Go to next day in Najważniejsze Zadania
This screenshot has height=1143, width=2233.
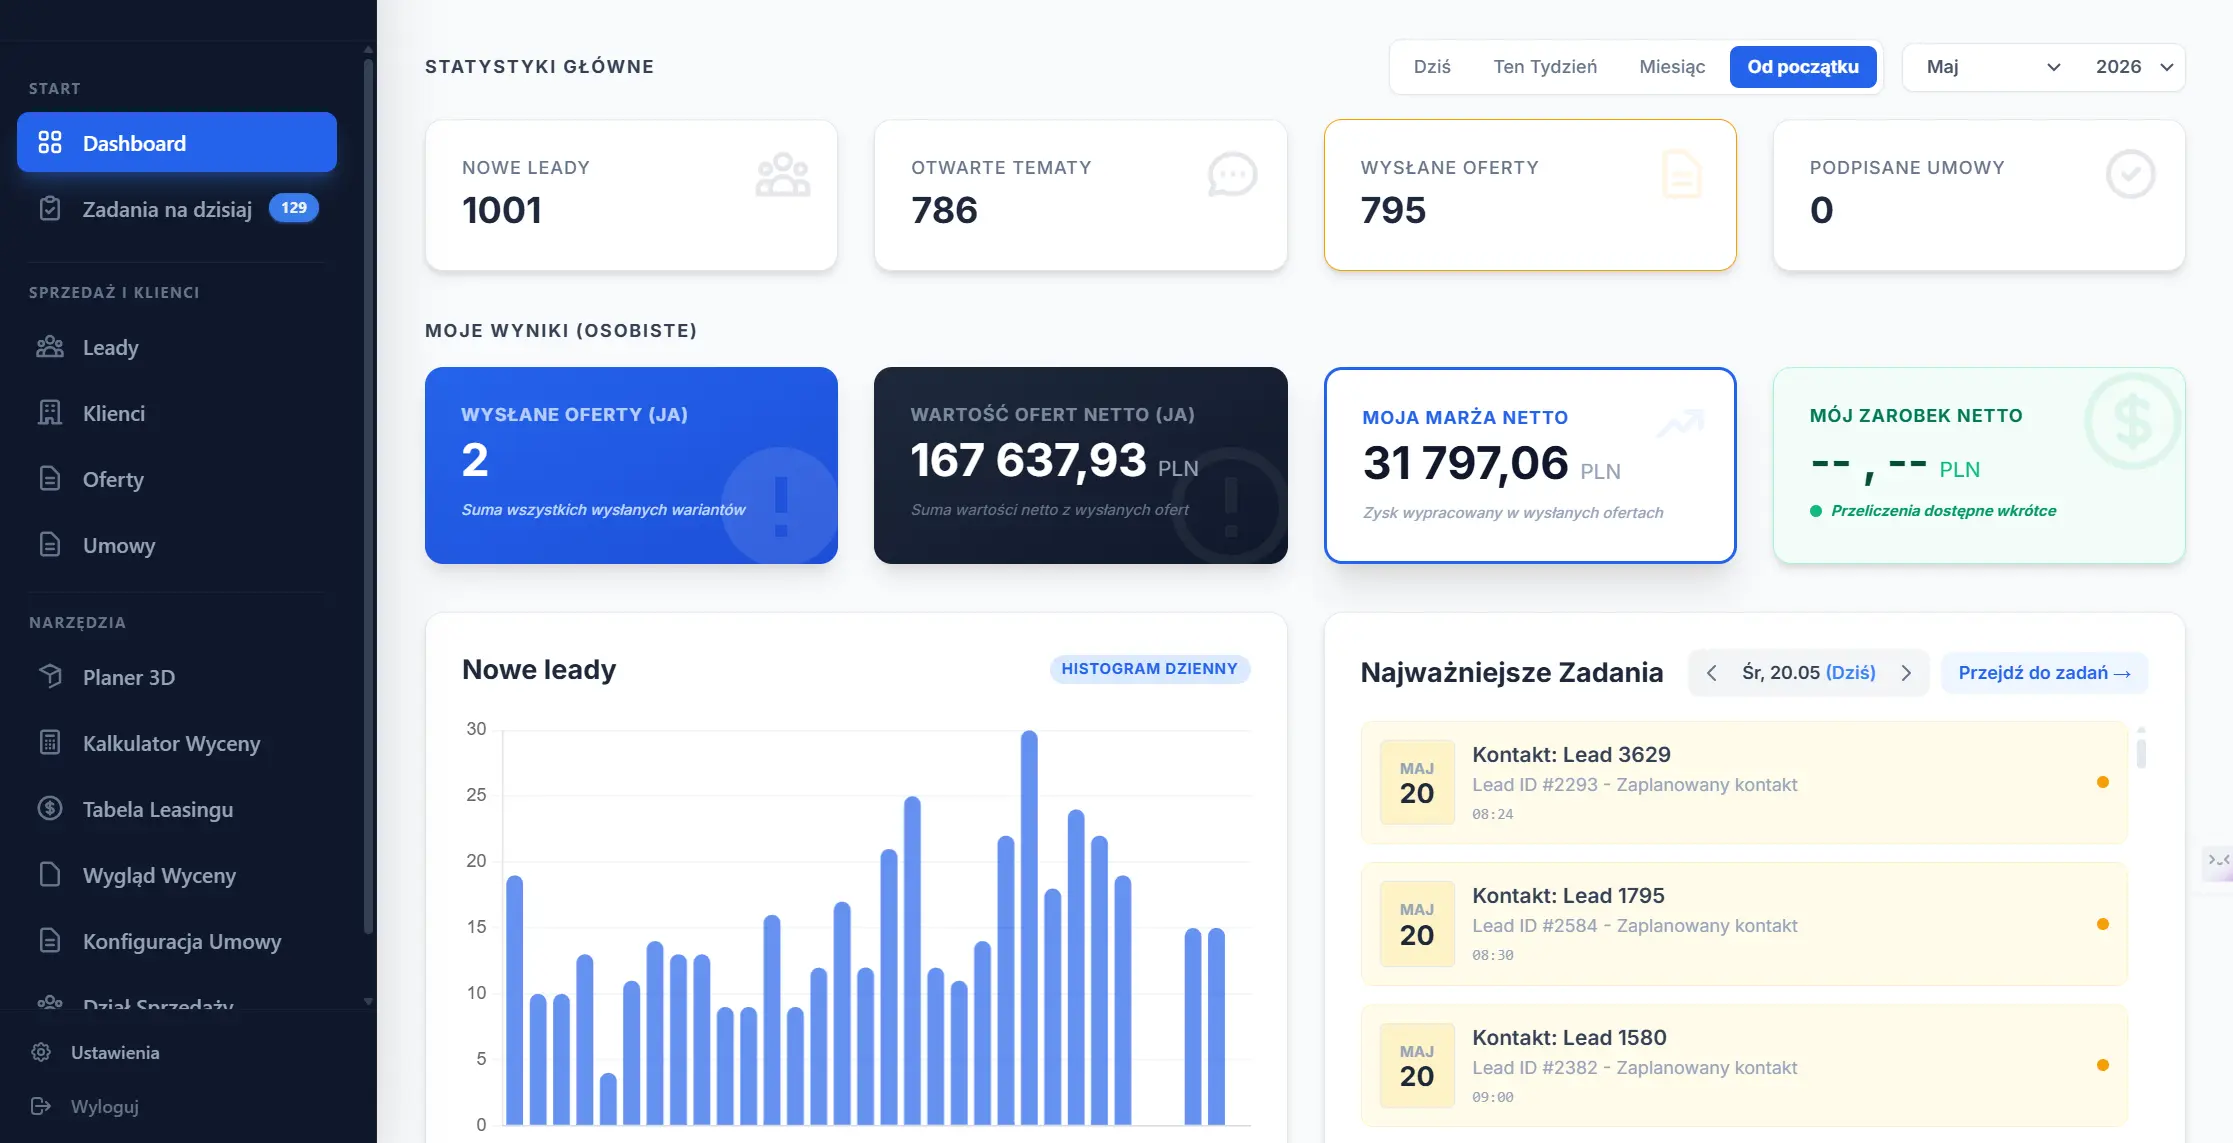tap(1906, 673)
